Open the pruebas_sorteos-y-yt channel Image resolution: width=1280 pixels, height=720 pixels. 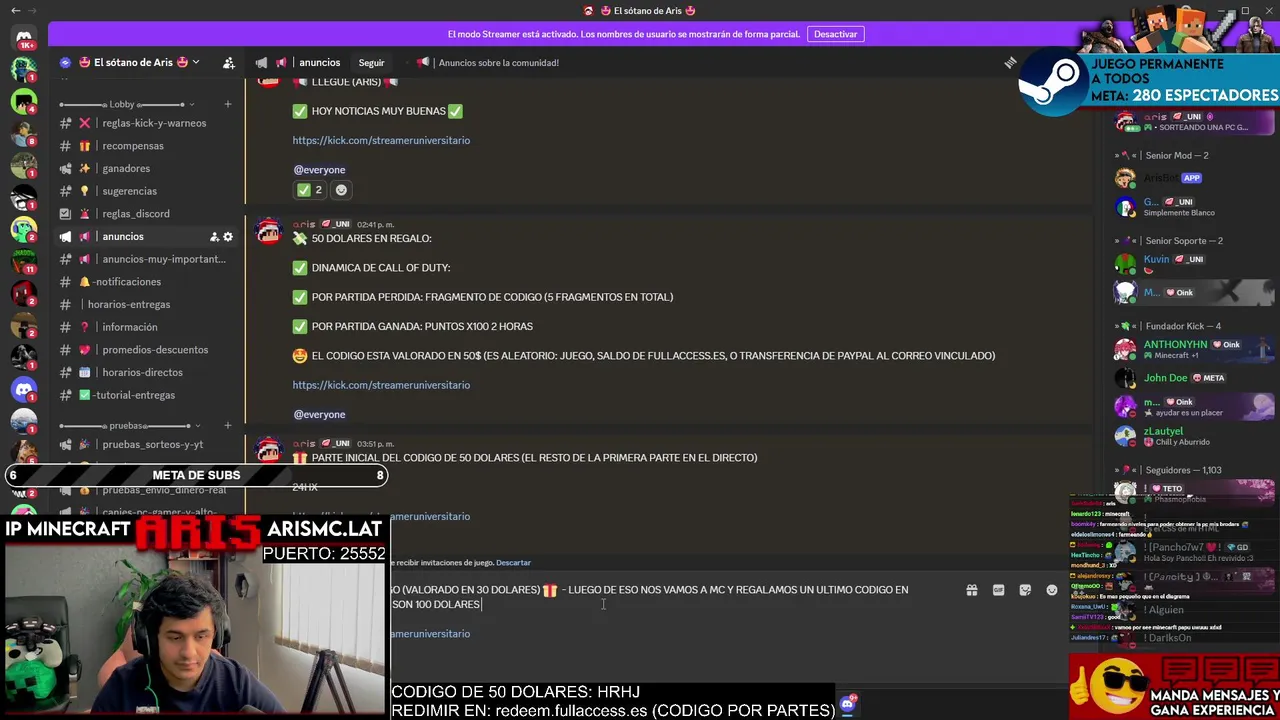pyautogui.click(x=145, y=445)
